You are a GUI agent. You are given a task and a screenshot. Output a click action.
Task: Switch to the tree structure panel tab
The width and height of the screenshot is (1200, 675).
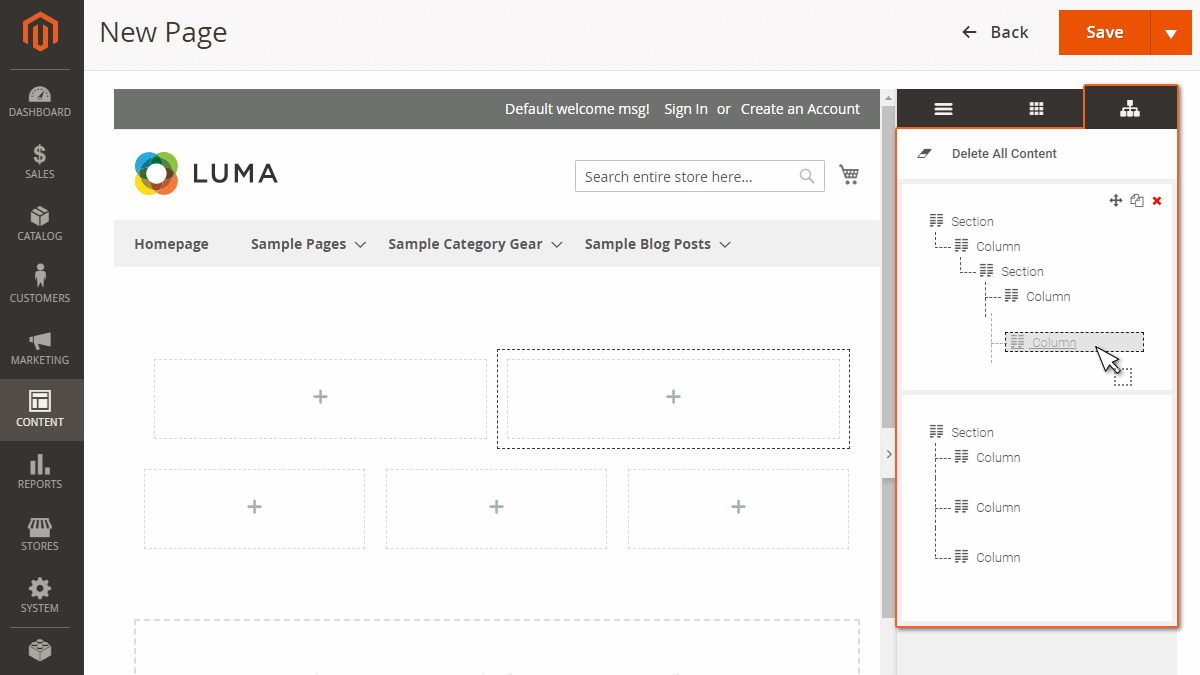pyautogui.click(x=1130, y=108)
